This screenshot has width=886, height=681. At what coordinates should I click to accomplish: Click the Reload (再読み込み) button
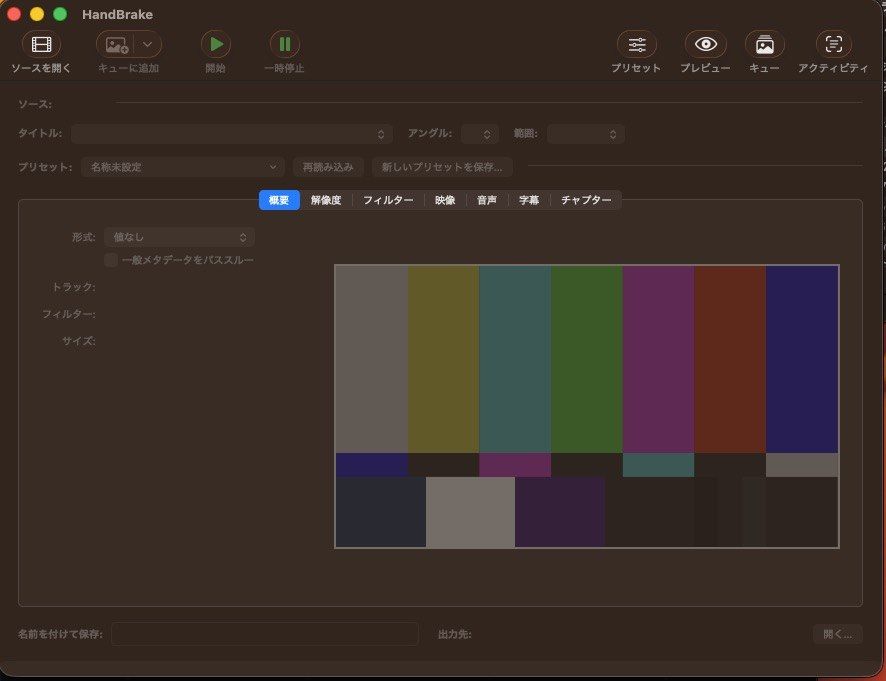point(328,167)
